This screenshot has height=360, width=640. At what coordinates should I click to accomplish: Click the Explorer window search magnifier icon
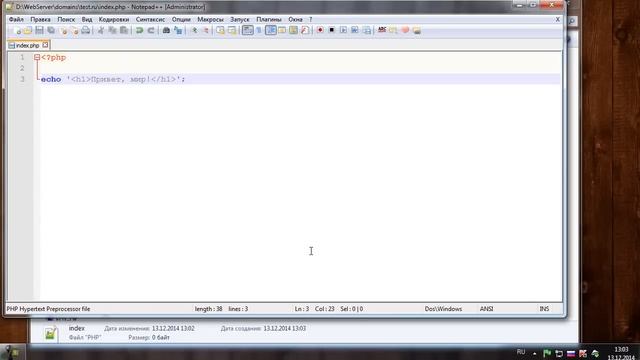pos(572,21)
